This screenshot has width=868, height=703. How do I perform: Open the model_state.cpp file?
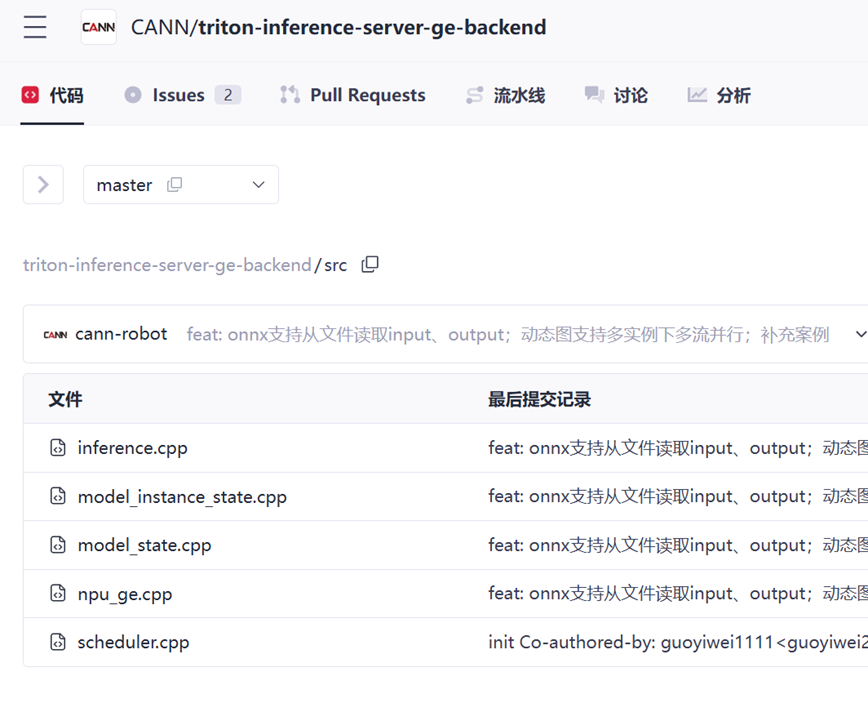144,545
